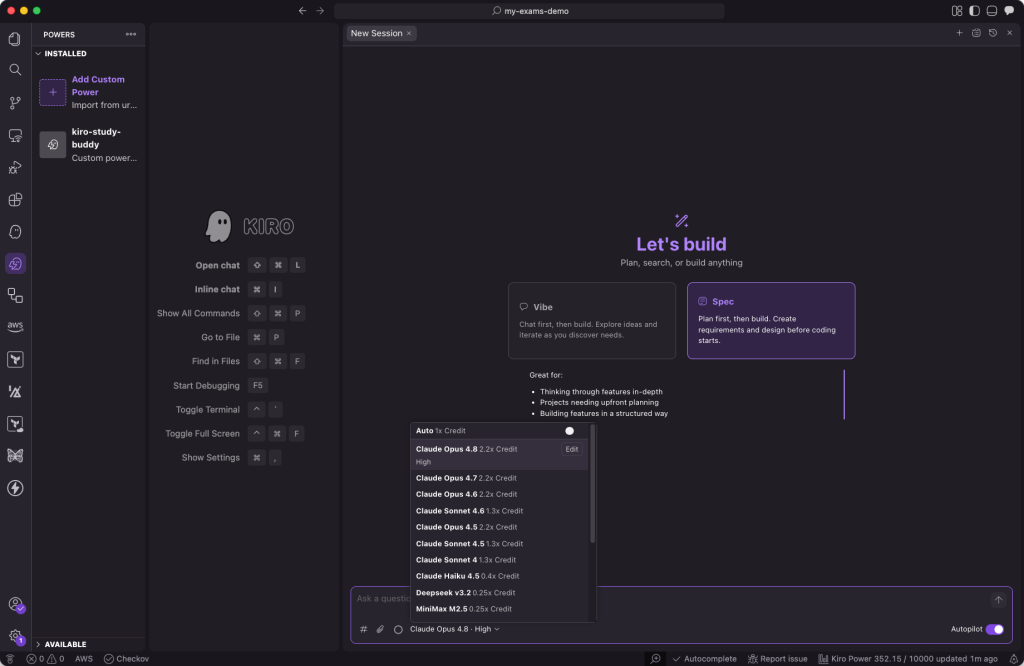Toggle the Autopilot switch
Viewport: 1024px width, 666px height.
pyautogui.click(x=994, y=629)
